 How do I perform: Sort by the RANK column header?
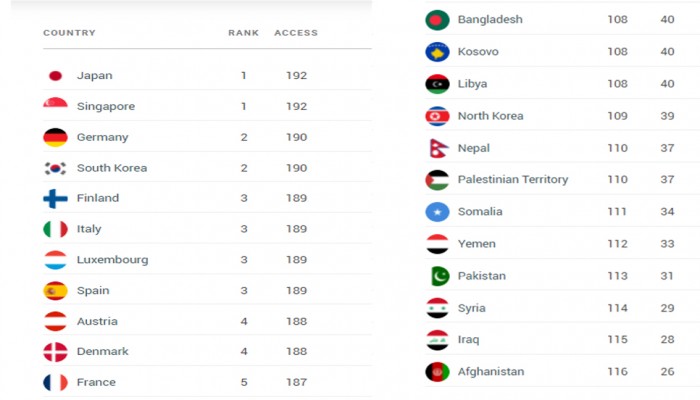(x=244, y=33)
